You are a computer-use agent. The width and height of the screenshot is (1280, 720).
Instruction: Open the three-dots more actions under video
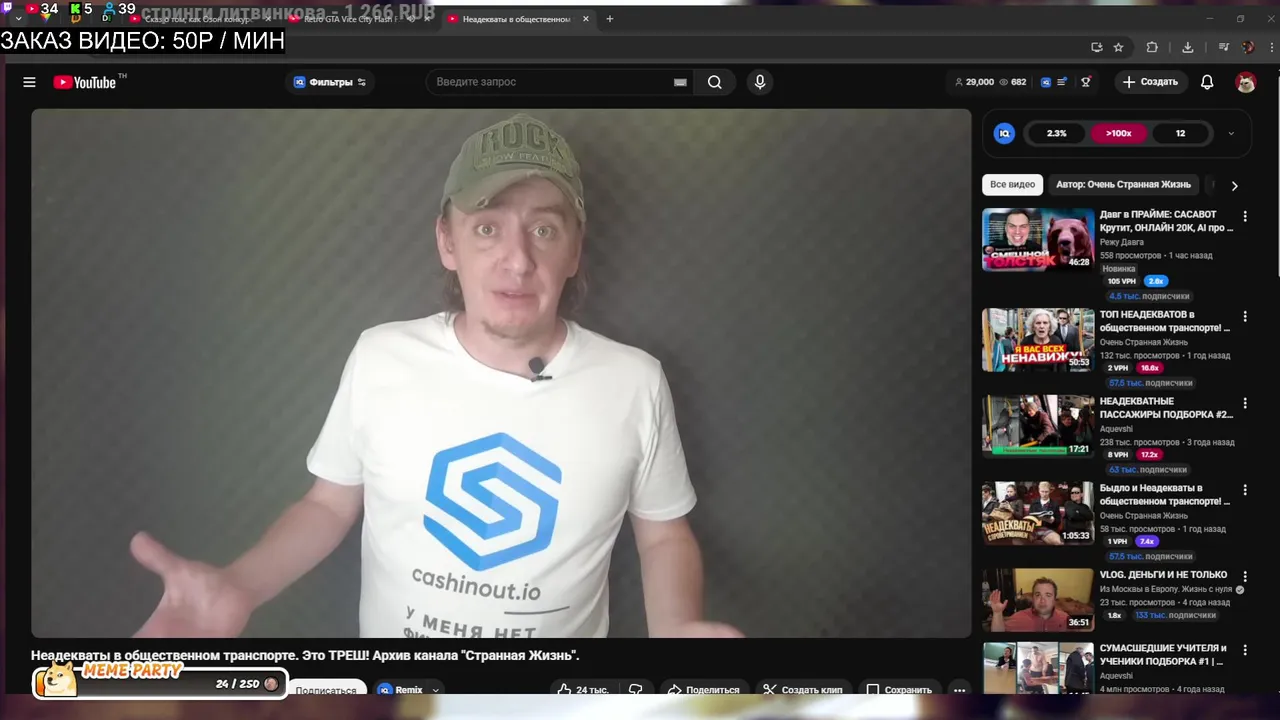tap(959, 690)
